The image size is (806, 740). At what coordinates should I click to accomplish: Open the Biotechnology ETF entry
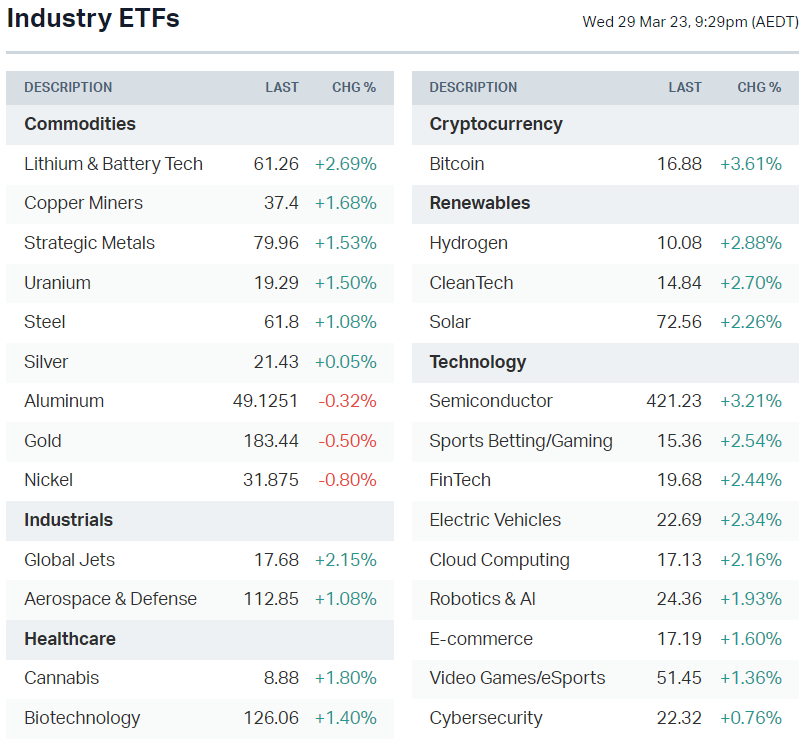click(x=82, y=718)
